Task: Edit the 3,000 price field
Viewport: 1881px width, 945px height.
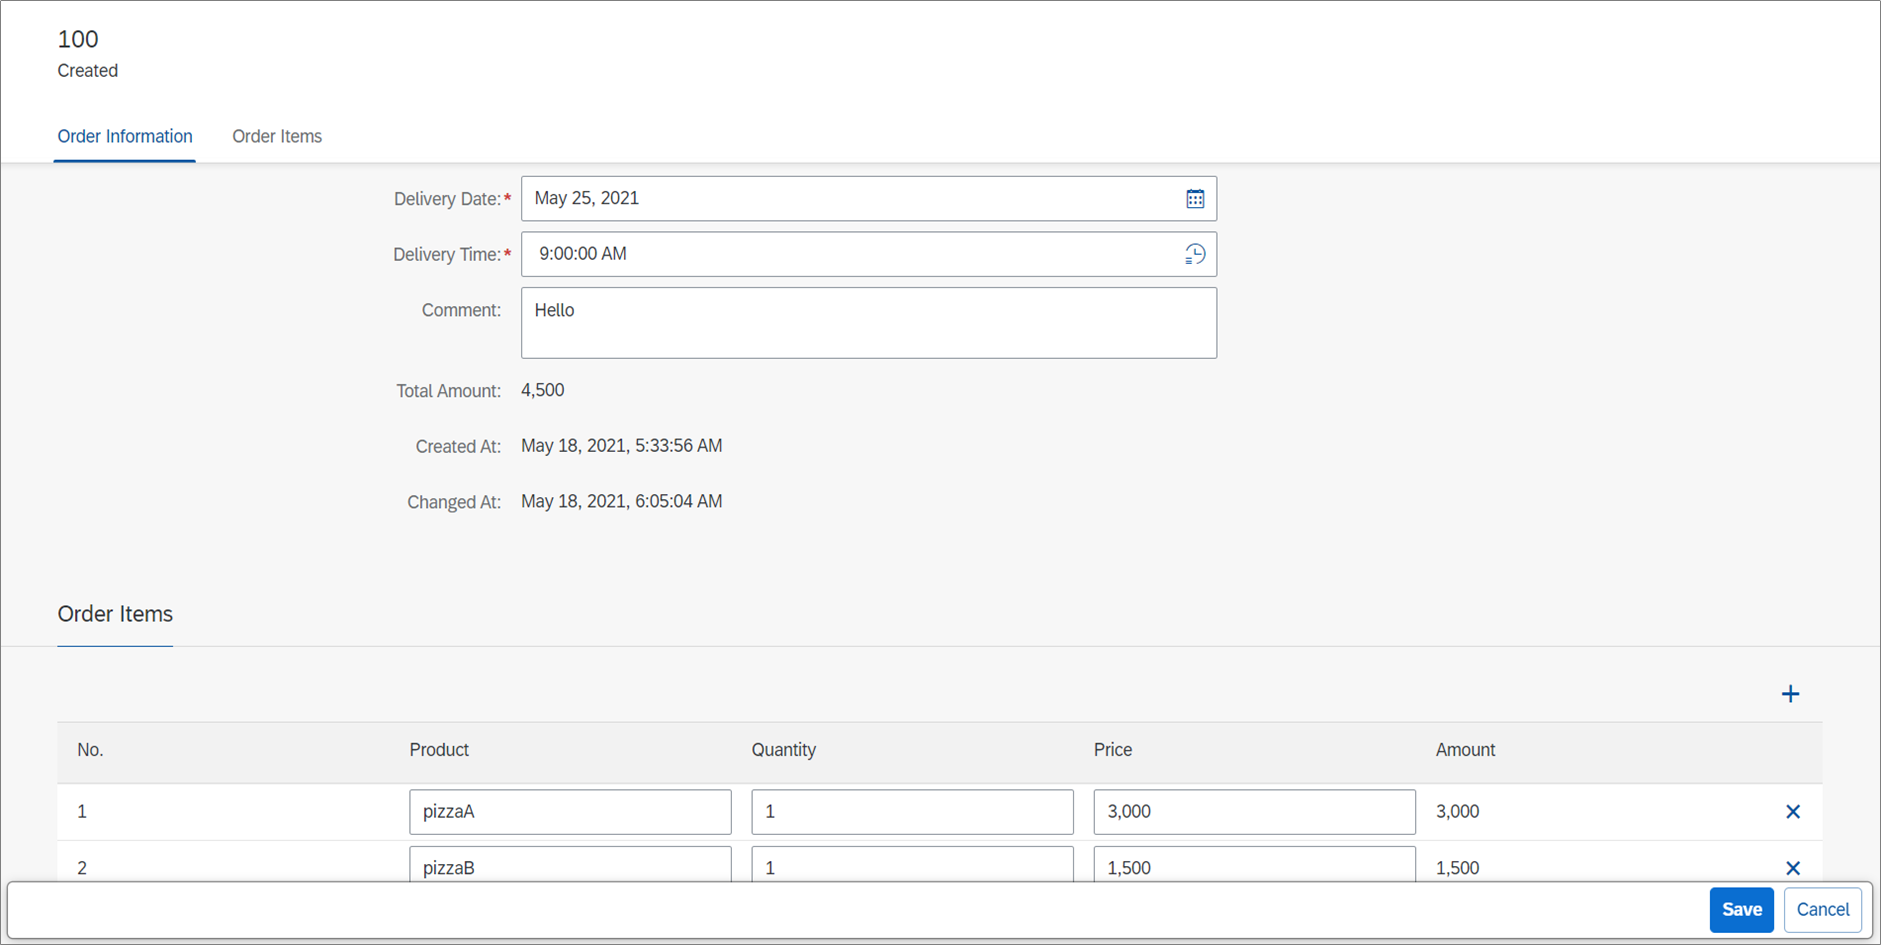Action: [1254, 812]
